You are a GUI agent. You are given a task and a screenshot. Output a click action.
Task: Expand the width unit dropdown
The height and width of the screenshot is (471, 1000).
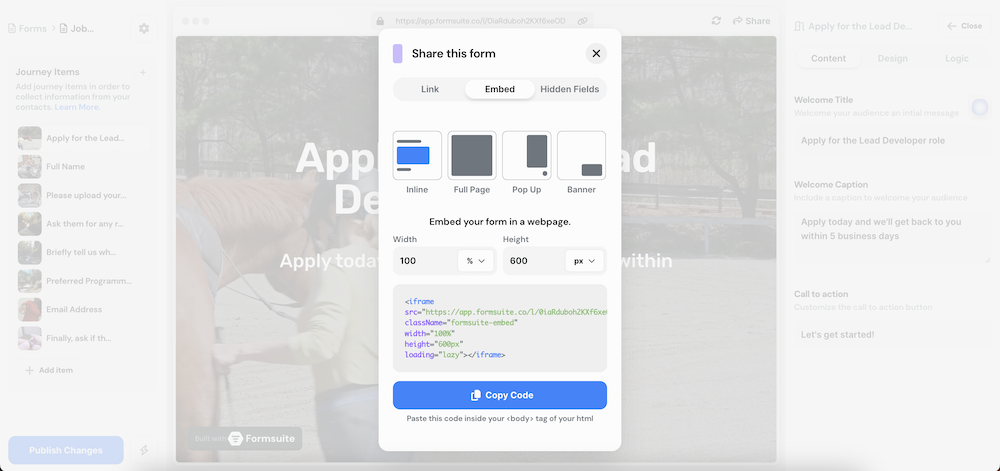pyautogui.click(x=476, y=261)
